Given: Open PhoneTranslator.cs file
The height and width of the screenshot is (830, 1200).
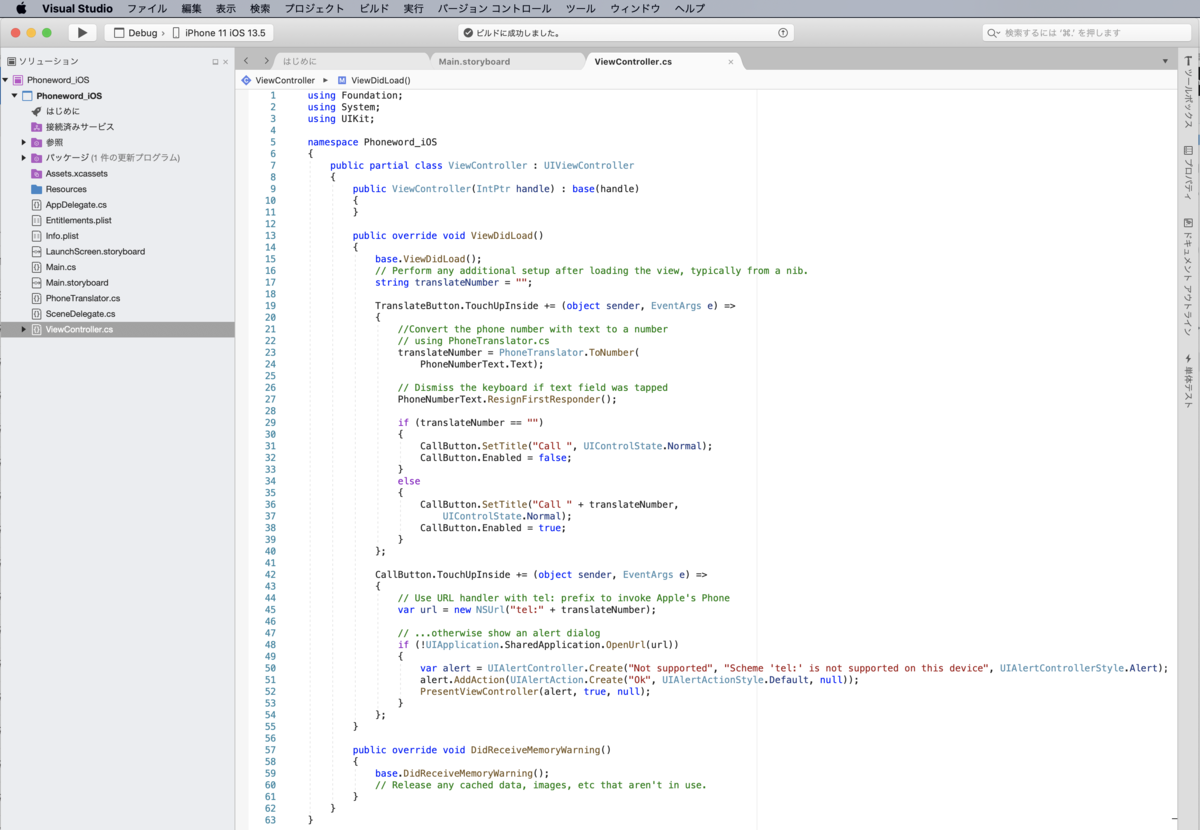Looking at the screenshot, I should coord(82,298).
